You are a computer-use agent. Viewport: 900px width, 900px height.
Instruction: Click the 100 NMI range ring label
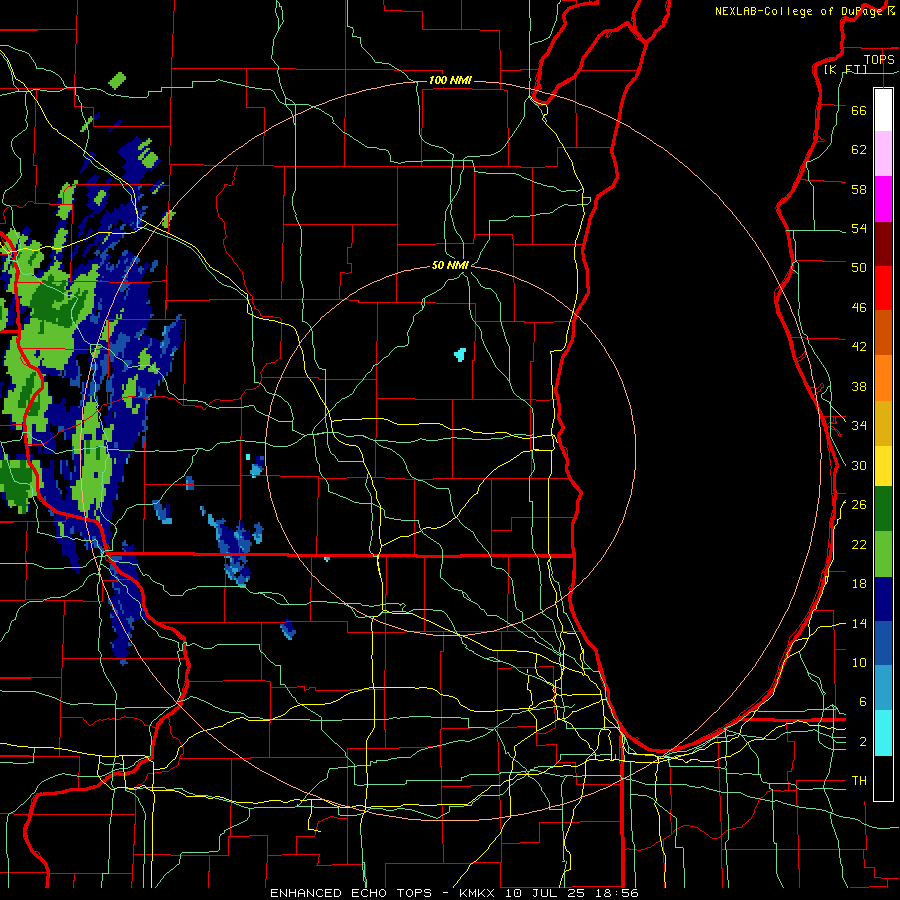[450, 80]
